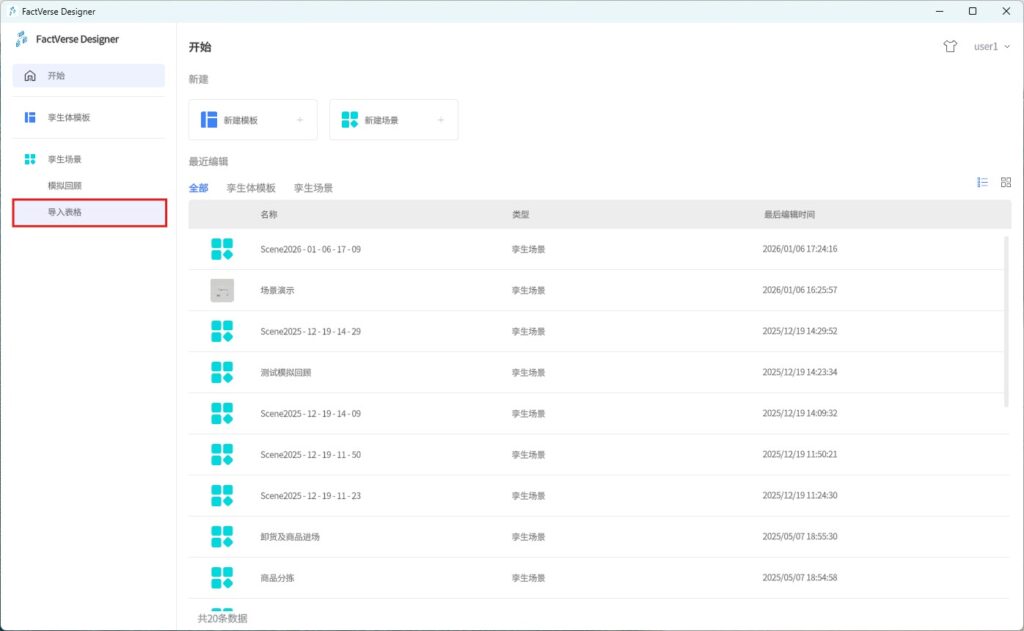Click the skin theme shirt icon

[950, 46]
